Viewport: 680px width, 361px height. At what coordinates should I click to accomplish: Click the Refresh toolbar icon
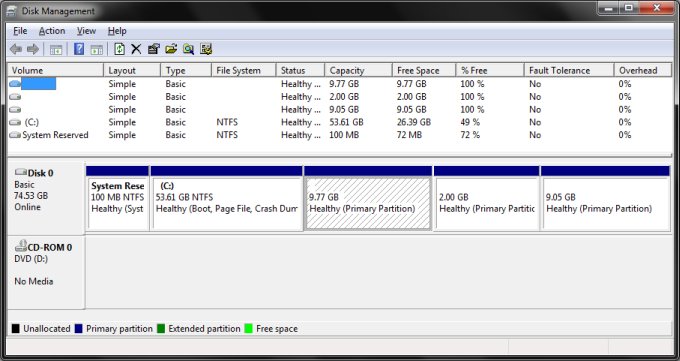point(119,49)
